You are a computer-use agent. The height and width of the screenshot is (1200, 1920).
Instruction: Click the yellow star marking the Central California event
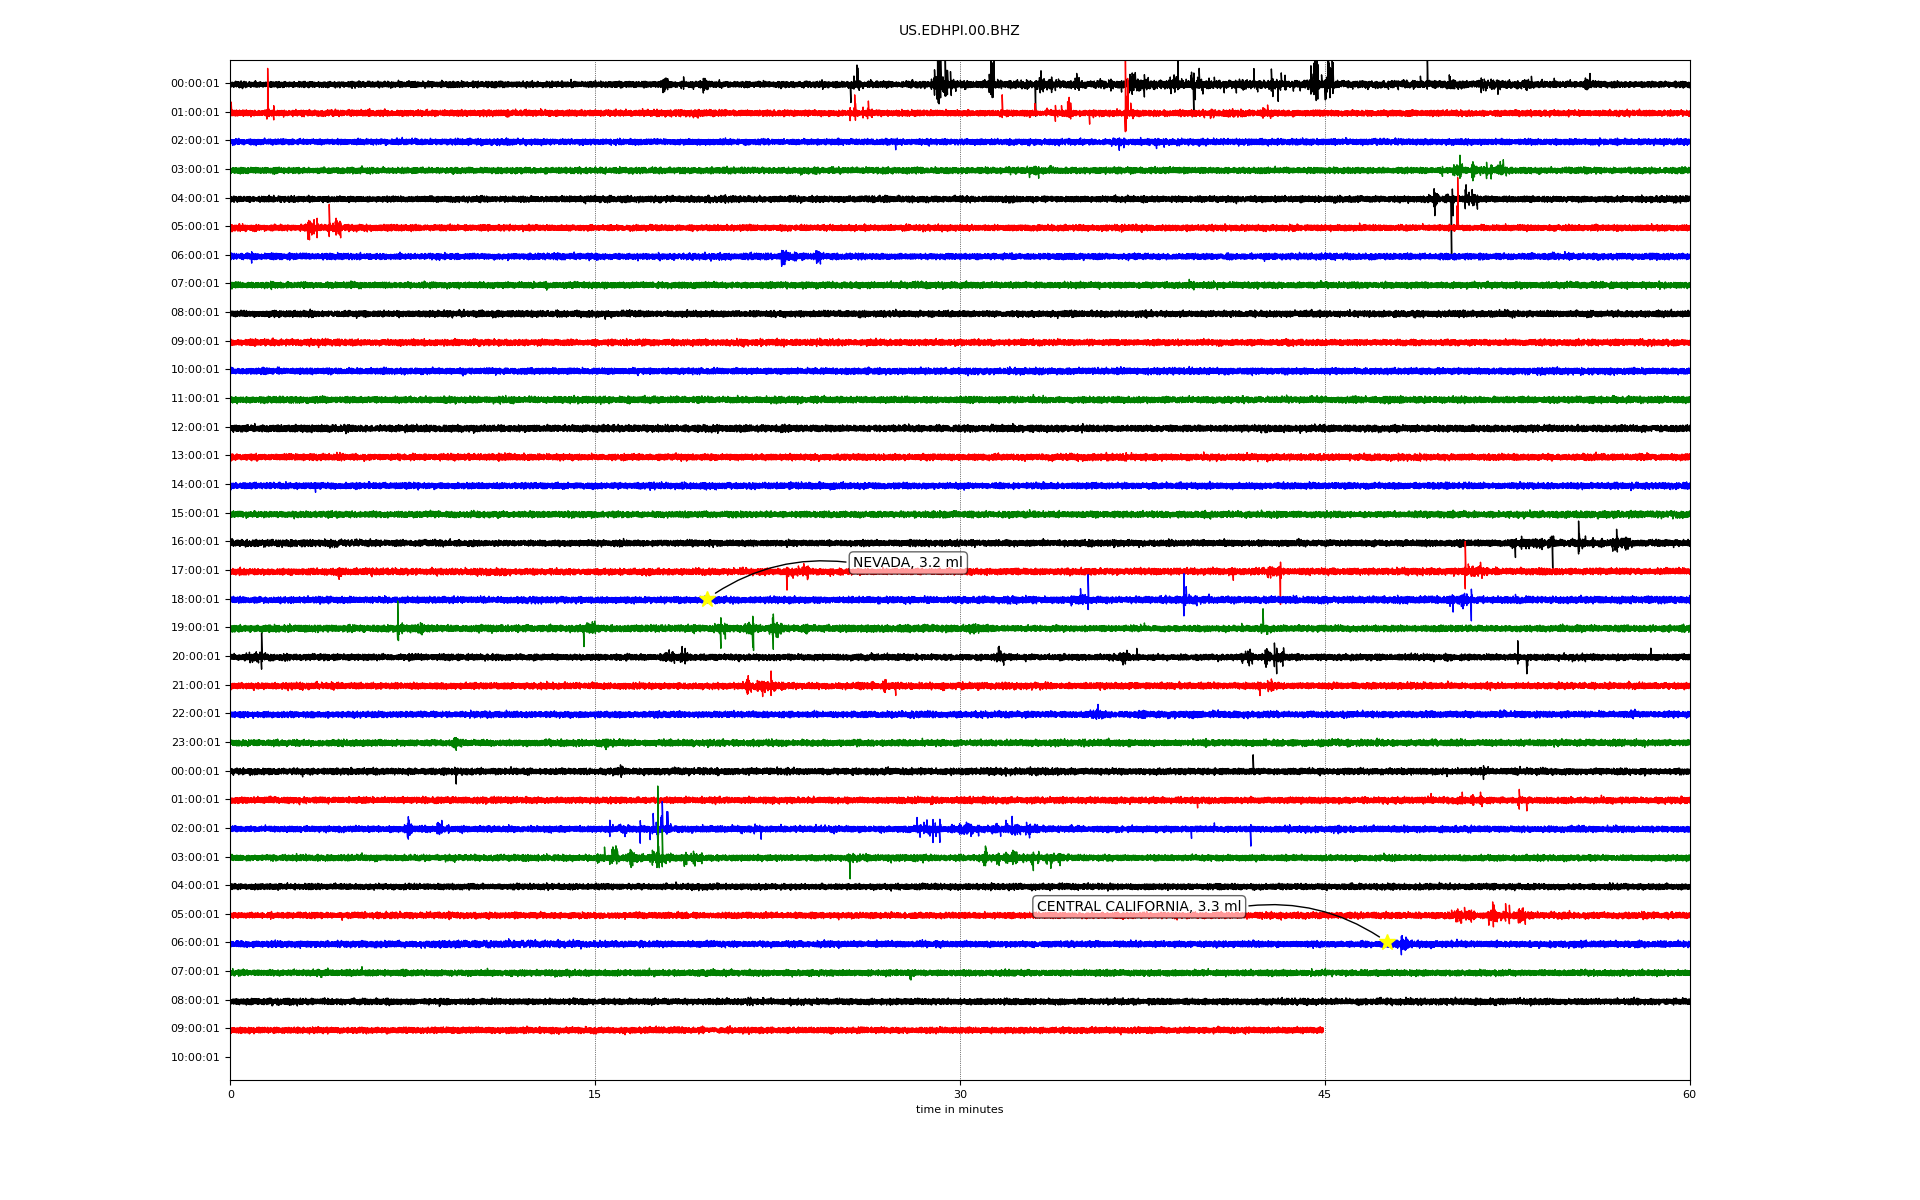1387,942
